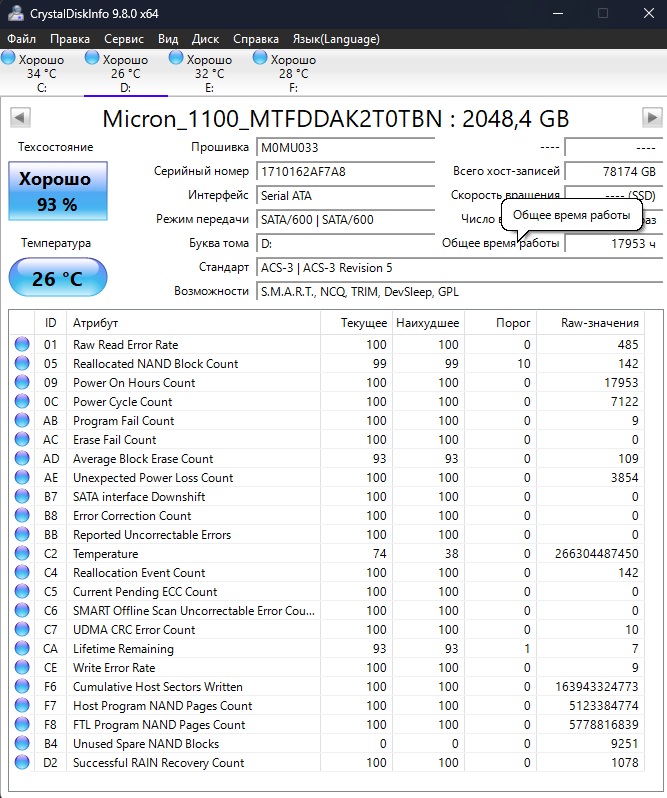Click status icon of Erase Fail Count
The height and width of the screenshot is (798, 667).
(x=22, y=439)
